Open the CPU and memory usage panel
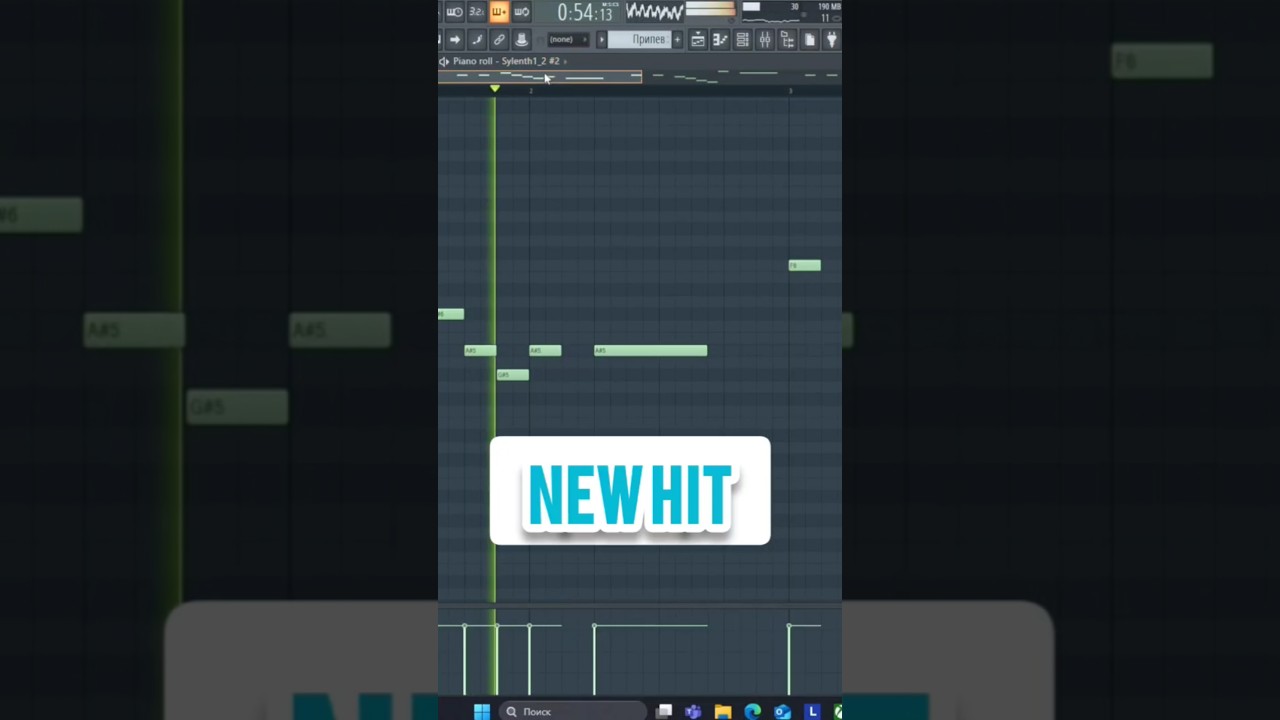1280x720 pixels. [x=790, y=12]
